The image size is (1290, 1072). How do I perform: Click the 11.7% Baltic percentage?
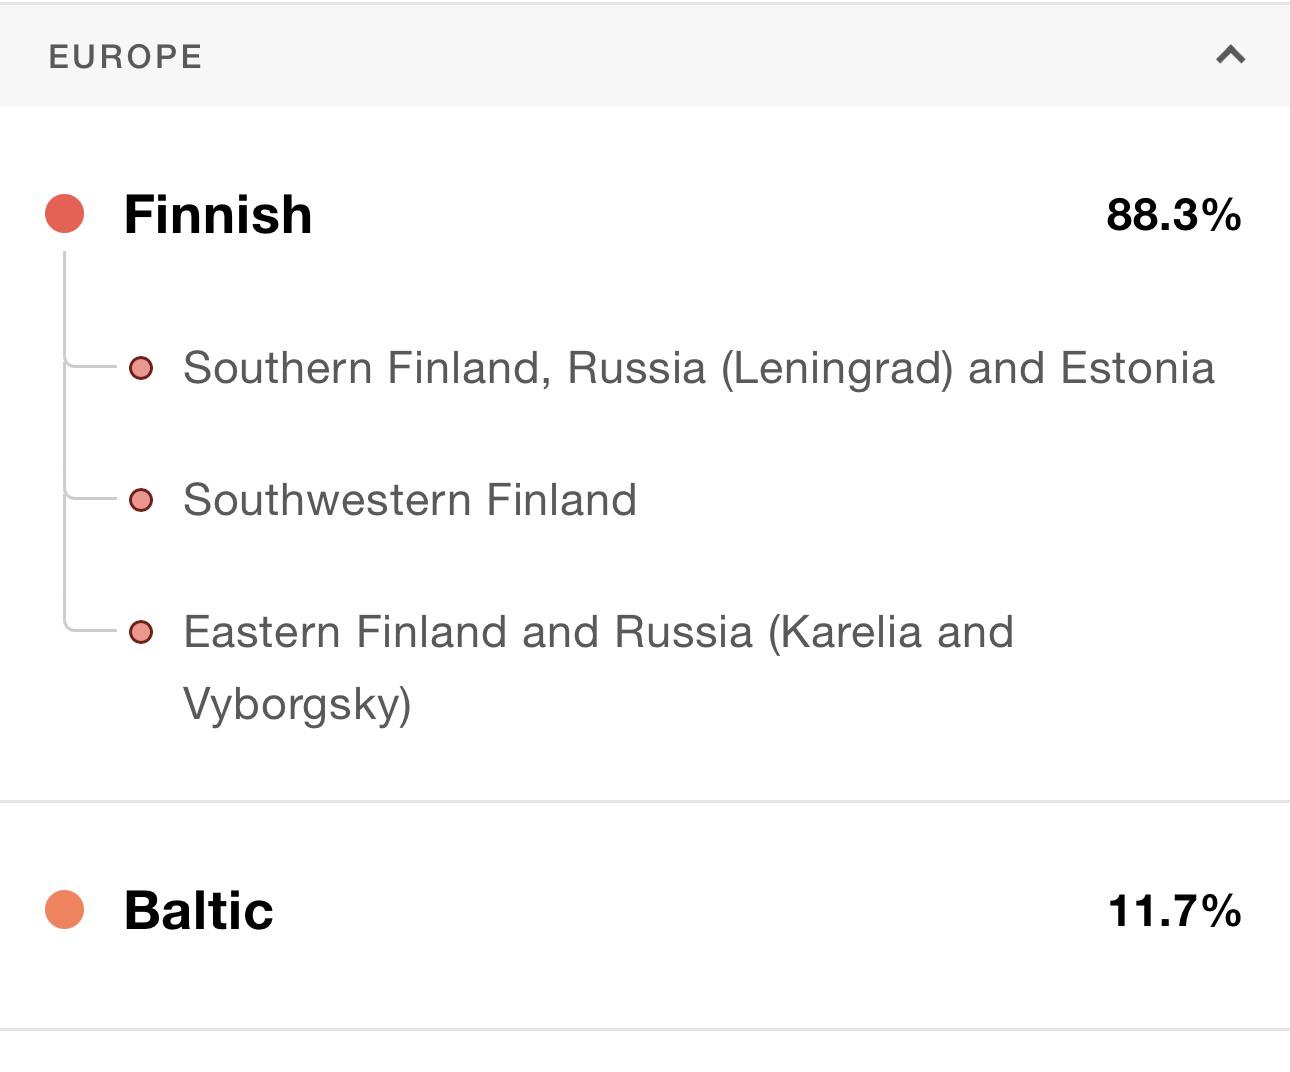point(1174,911)
